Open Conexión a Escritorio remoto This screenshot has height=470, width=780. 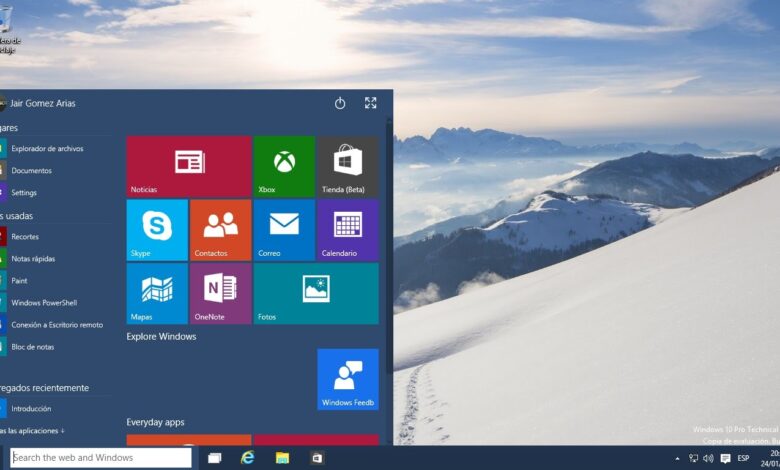tap(55, 325)
